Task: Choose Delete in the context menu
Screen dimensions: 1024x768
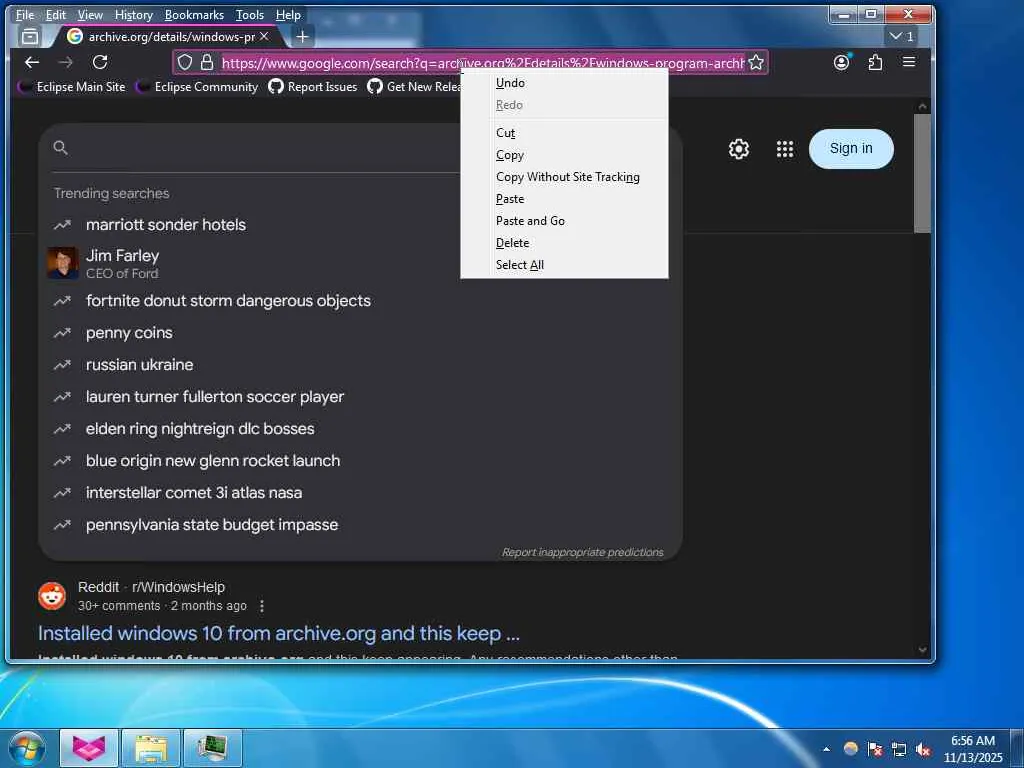Action: (564, 243)
